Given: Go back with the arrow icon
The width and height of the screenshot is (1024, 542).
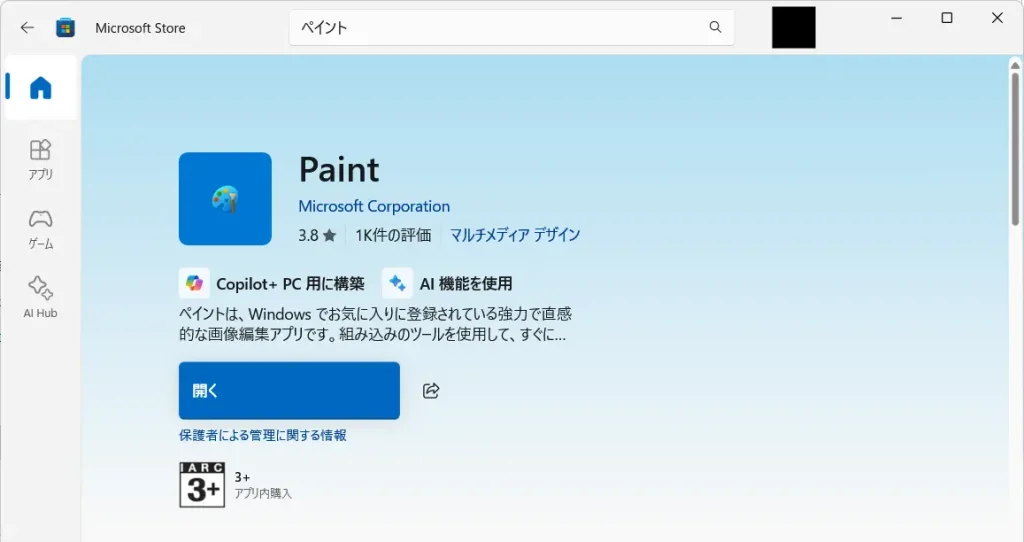Looking at the screenshot, I should click(27, 27).
